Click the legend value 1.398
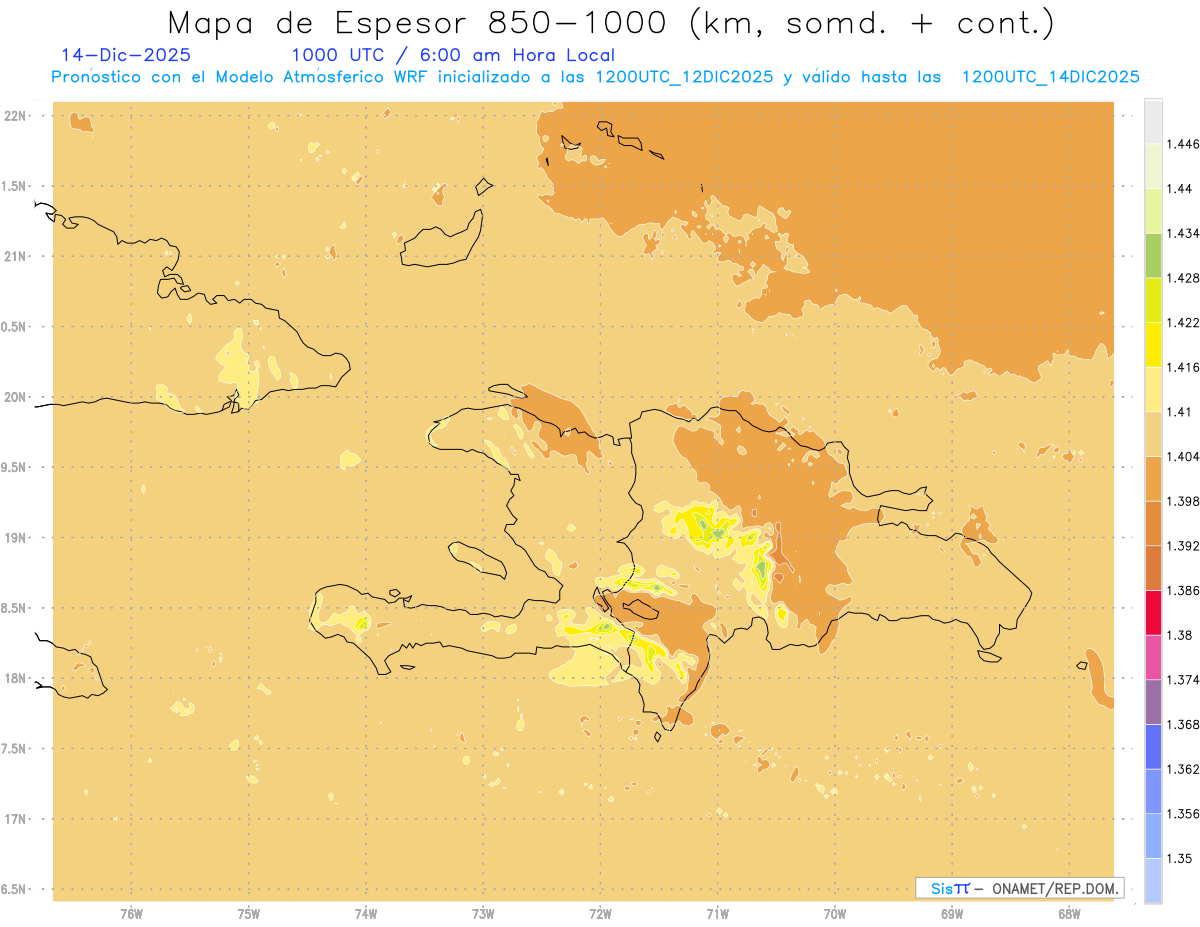The height and width of the screenshot is (927, 1200). [x=1184, y=501]
